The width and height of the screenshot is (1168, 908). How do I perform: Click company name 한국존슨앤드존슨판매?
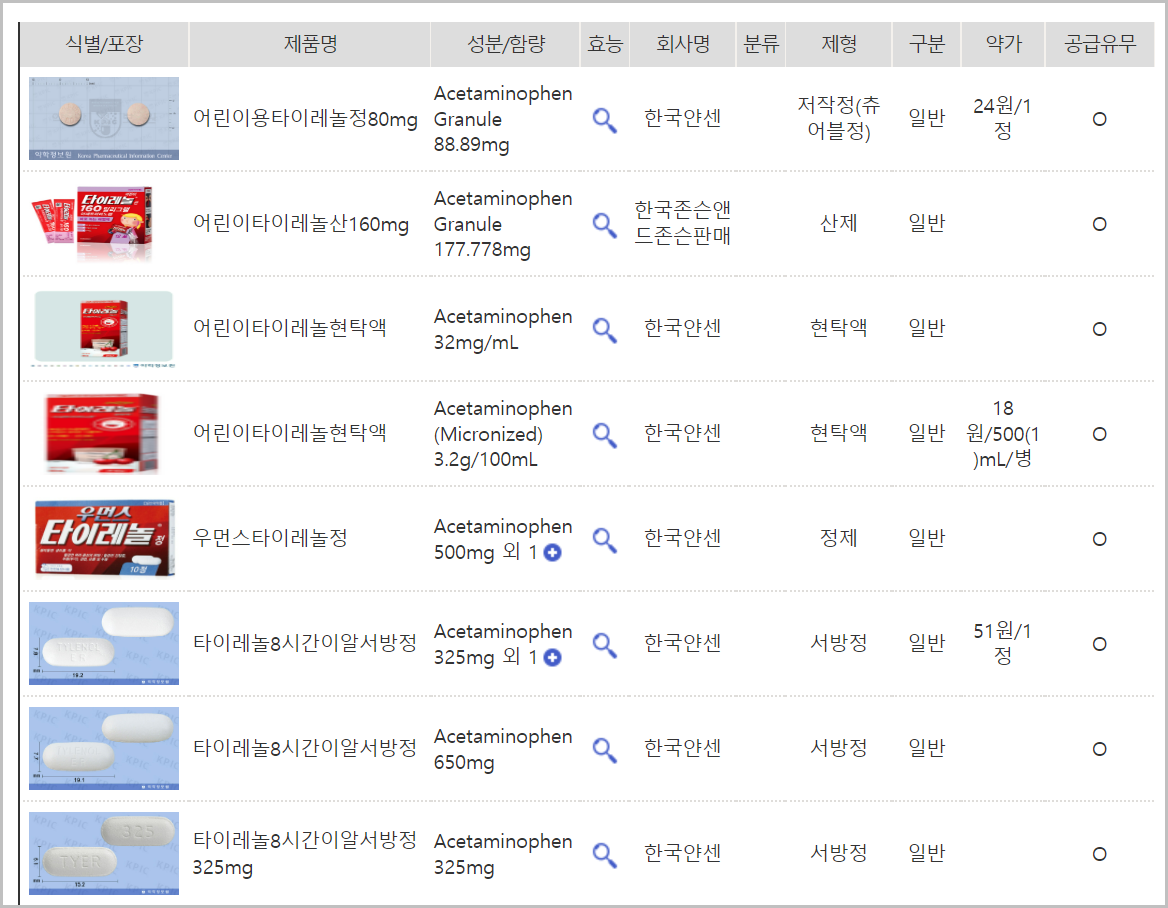(682, 223)
